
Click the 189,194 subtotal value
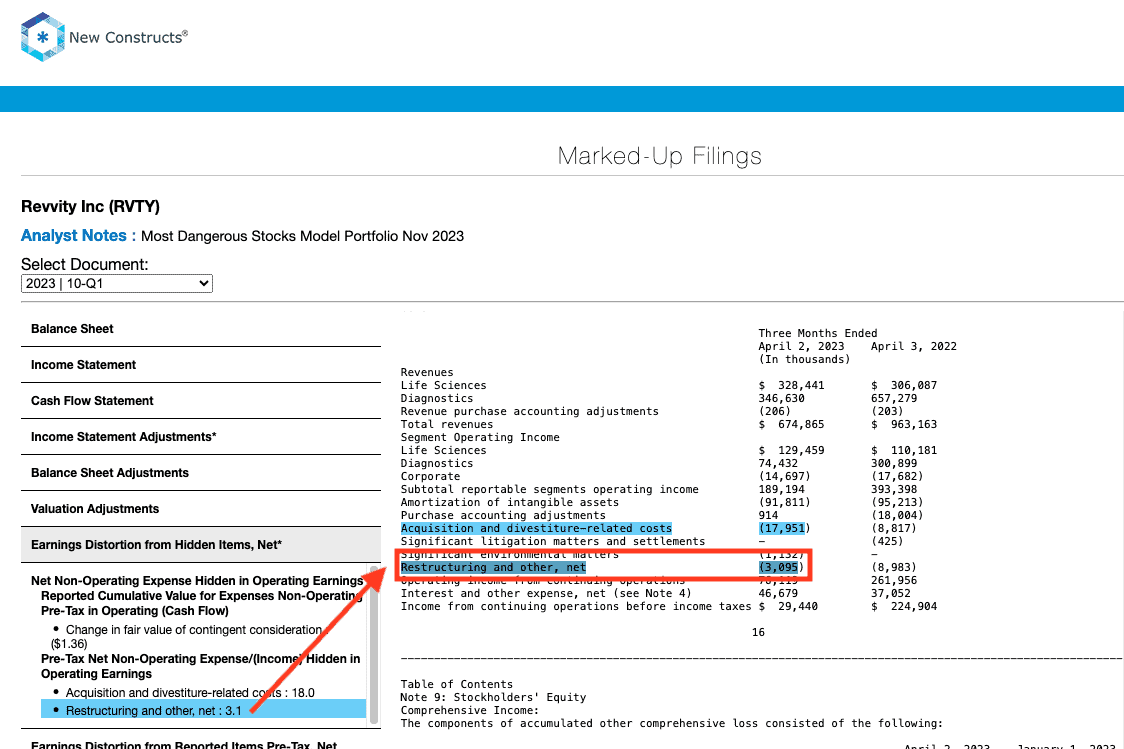pos(781,490)
